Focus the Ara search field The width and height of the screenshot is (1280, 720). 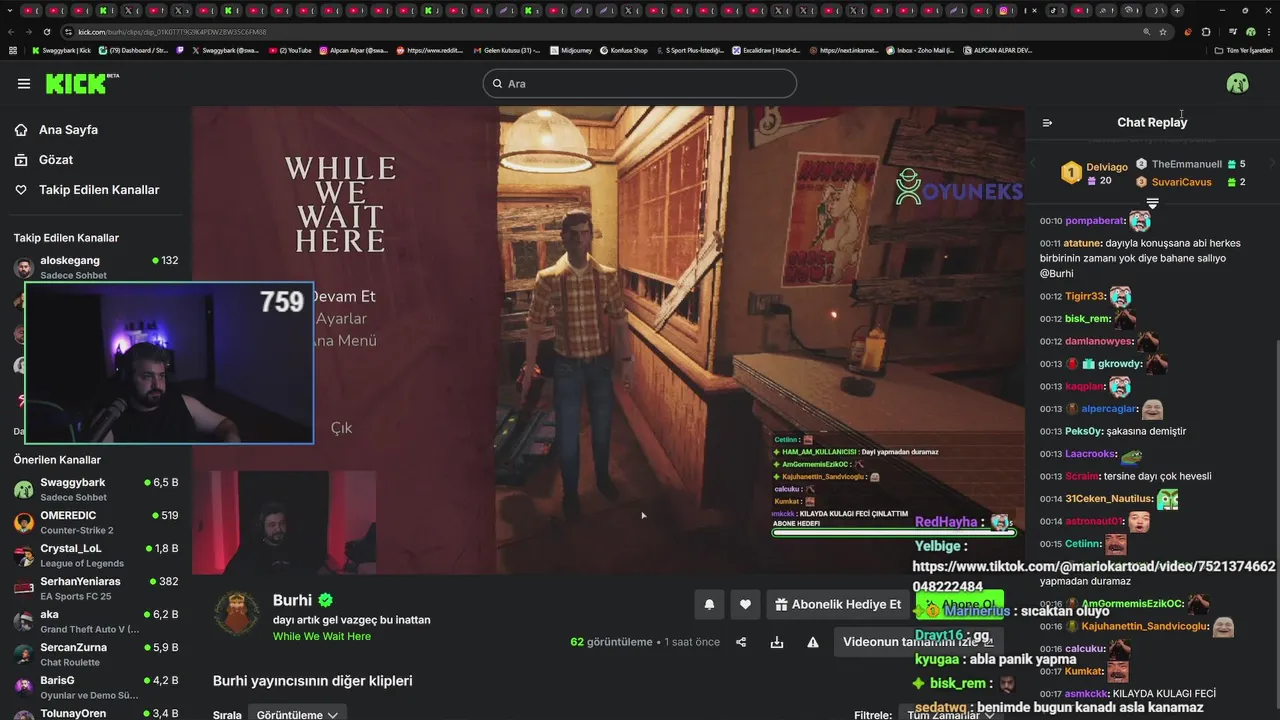(x=640, y=83)
